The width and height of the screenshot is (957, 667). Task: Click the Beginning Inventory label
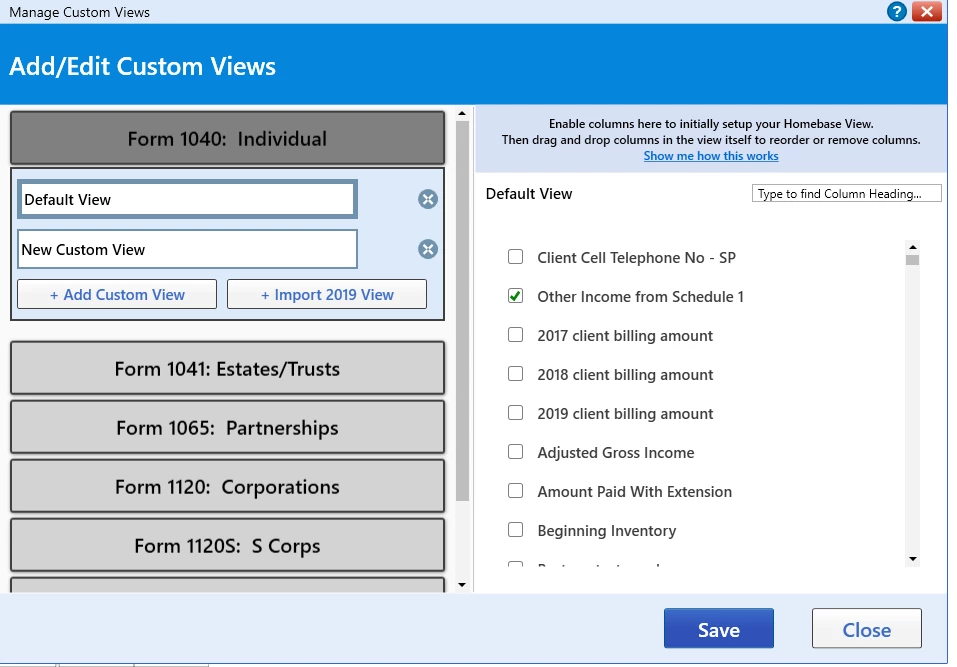click(x=607, y=531)
